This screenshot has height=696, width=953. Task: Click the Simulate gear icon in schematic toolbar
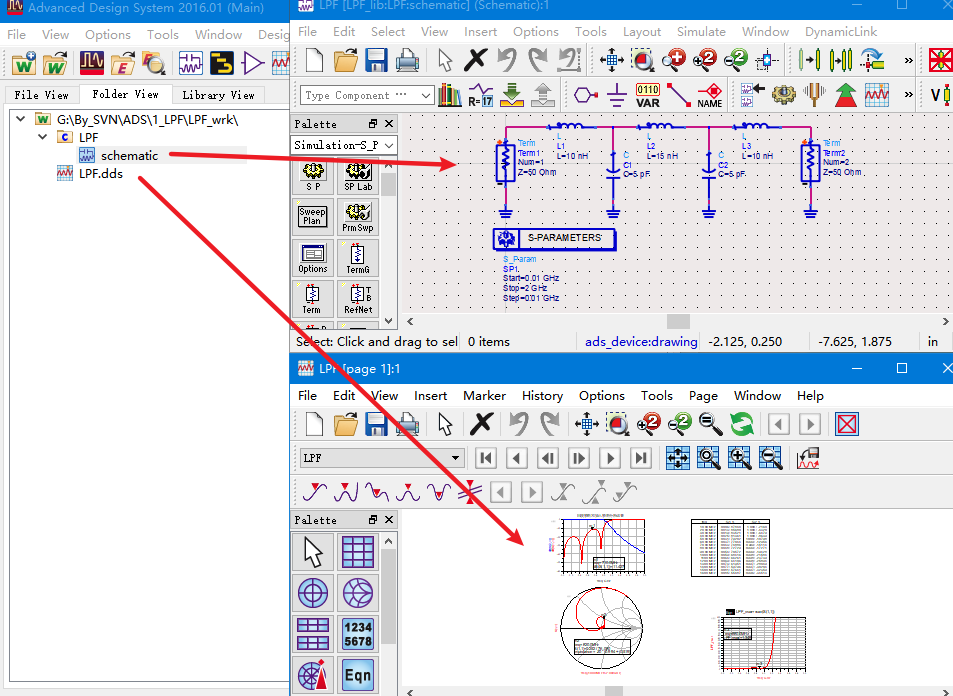click(784, 94)
